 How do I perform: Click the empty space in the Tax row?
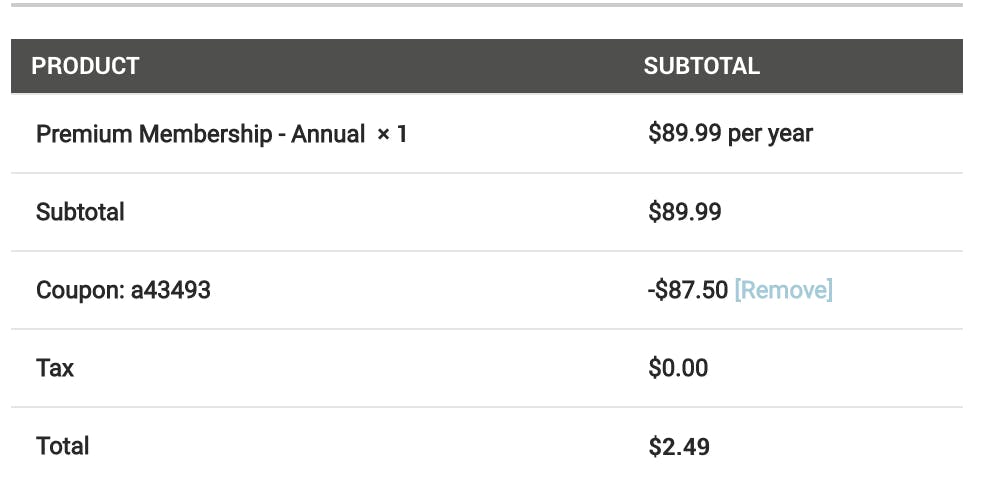pyautogui.click(x=359, y=368)
